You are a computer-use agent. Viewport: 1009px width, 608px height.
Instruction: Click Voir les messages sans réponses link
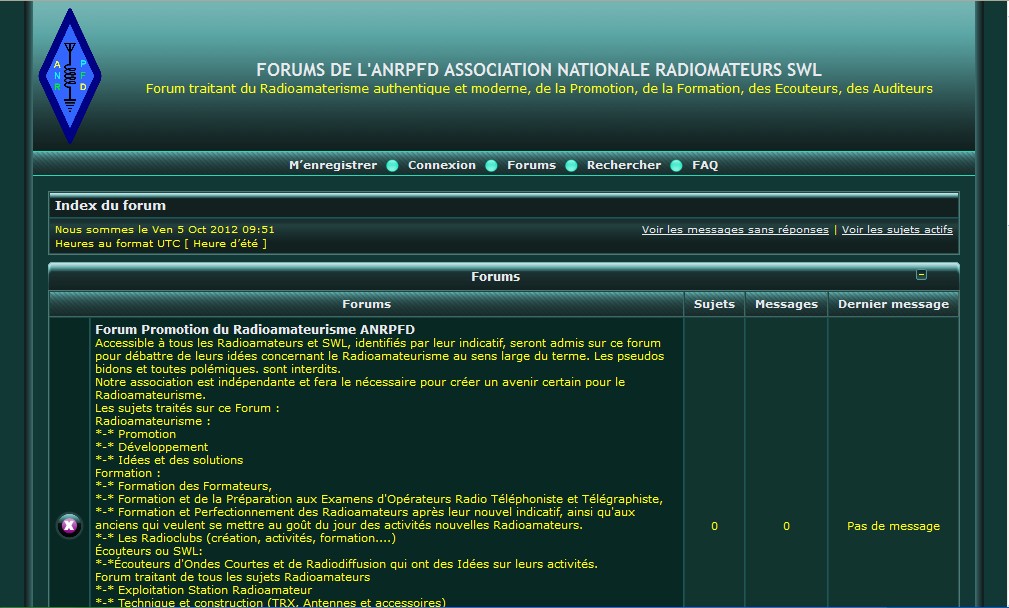click(x=735, y=230)
